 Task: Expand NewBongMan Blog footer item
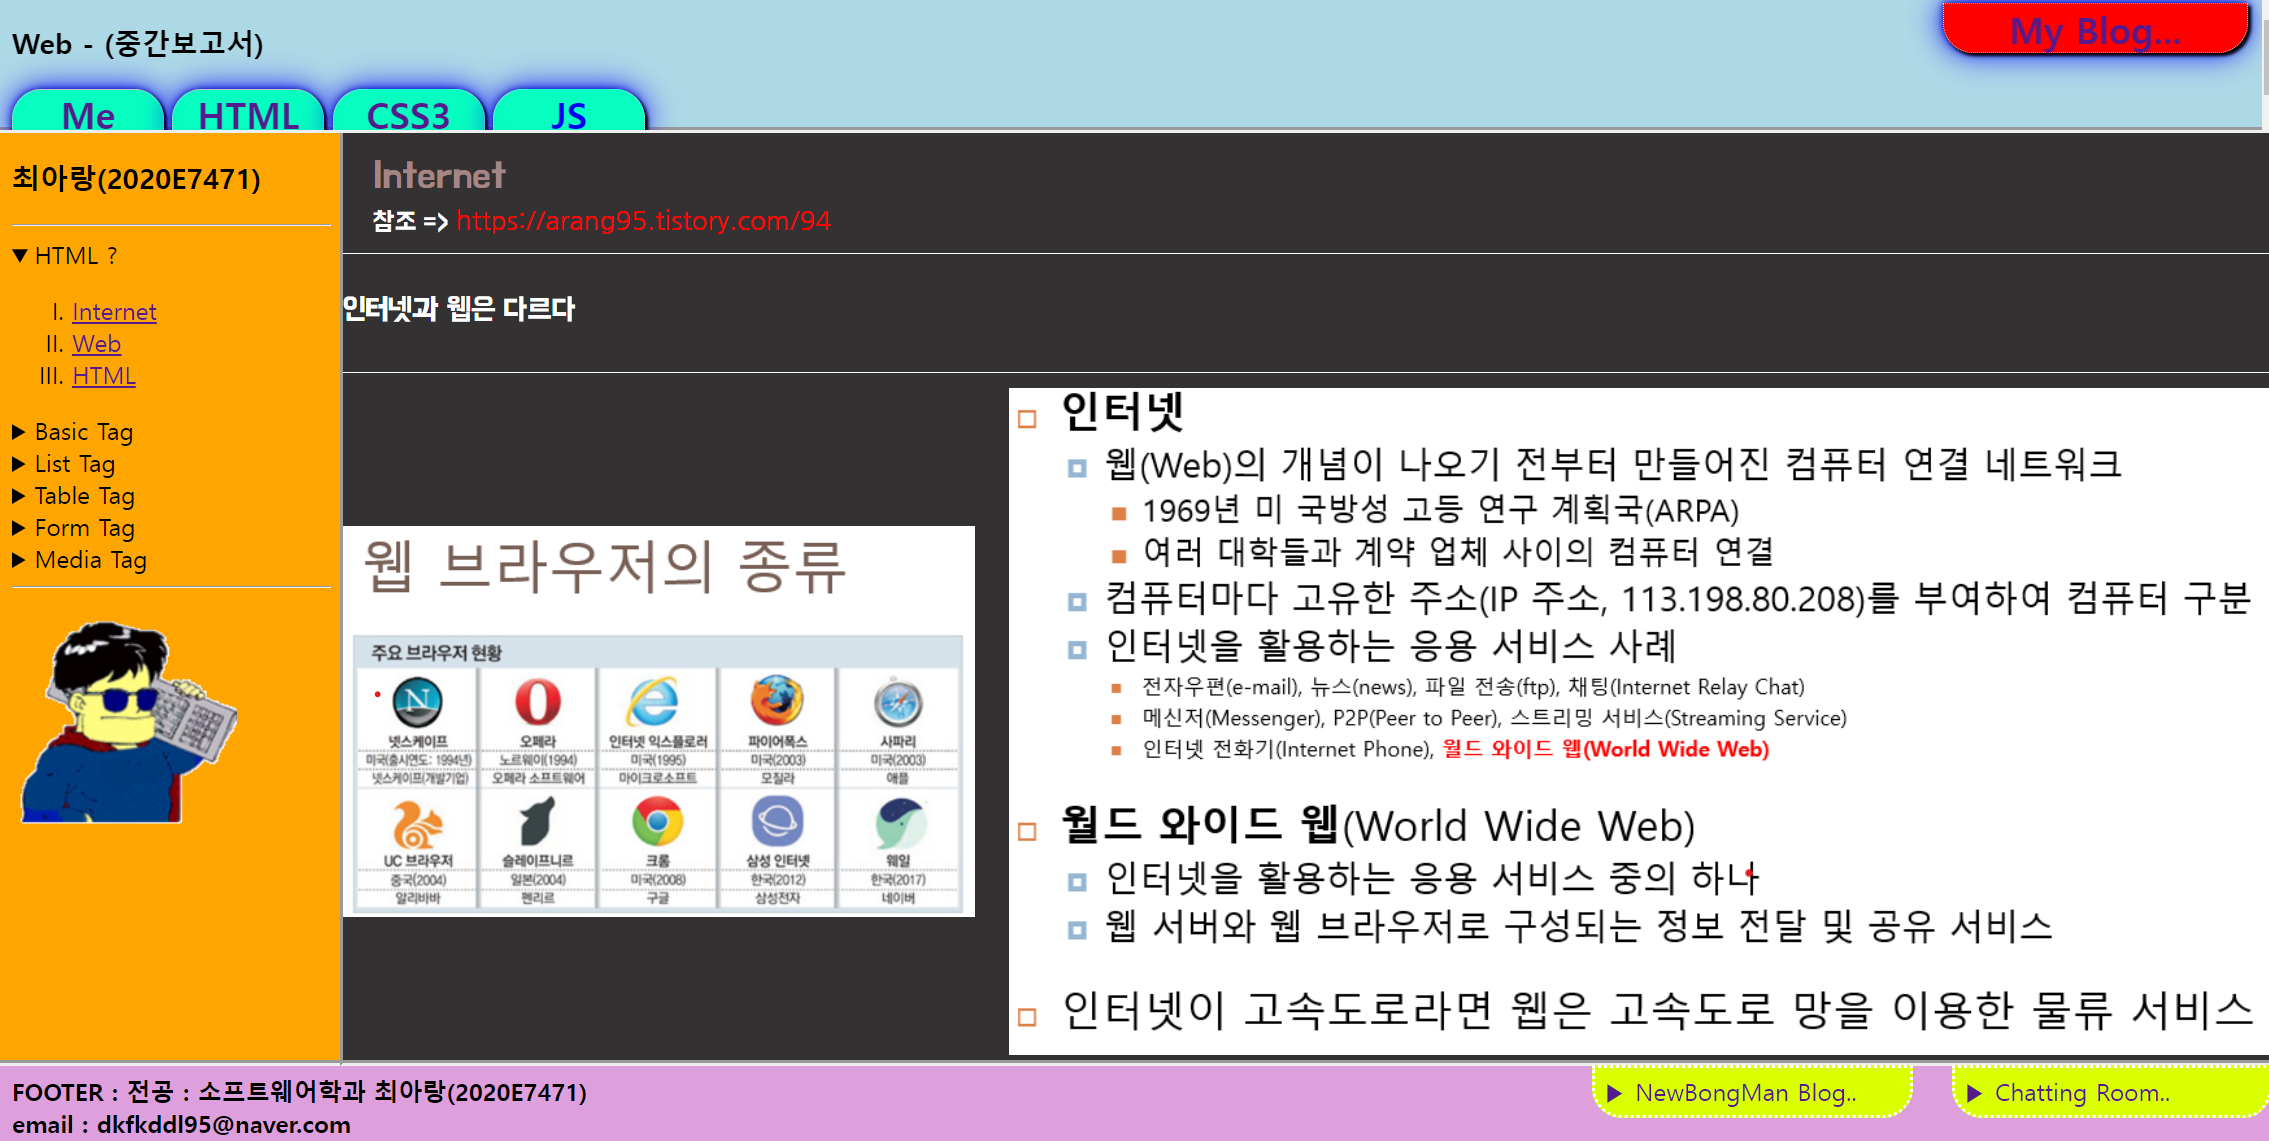pyautogui.click(x=1745, y=1093)
